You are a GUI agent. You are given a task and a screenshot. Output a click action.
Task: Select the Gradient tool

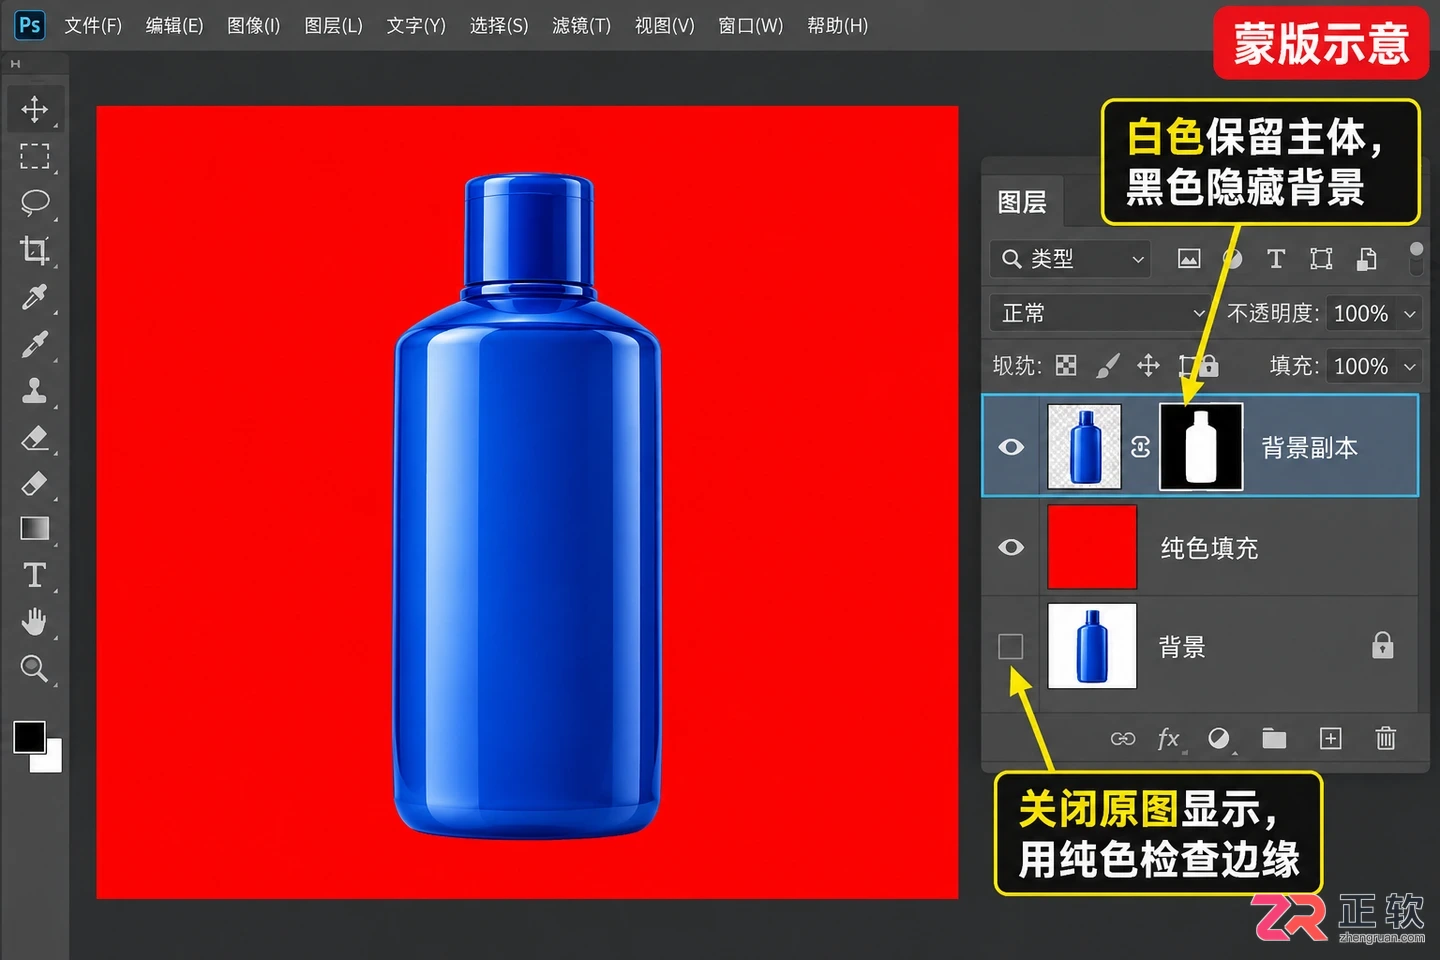click(35, 528)
